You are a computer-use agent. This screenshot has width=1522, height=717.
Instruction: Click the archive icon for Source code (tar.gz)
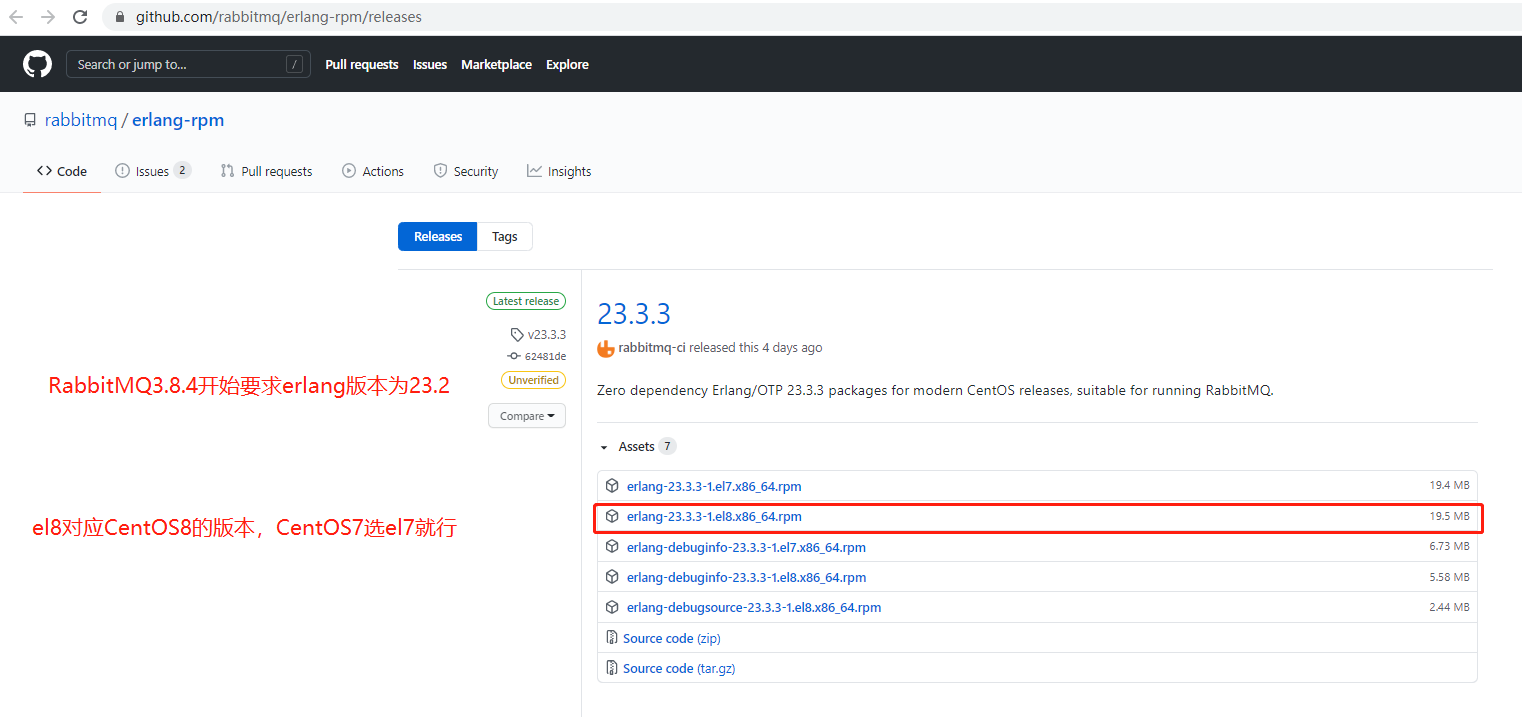click(x=612, y=668)
